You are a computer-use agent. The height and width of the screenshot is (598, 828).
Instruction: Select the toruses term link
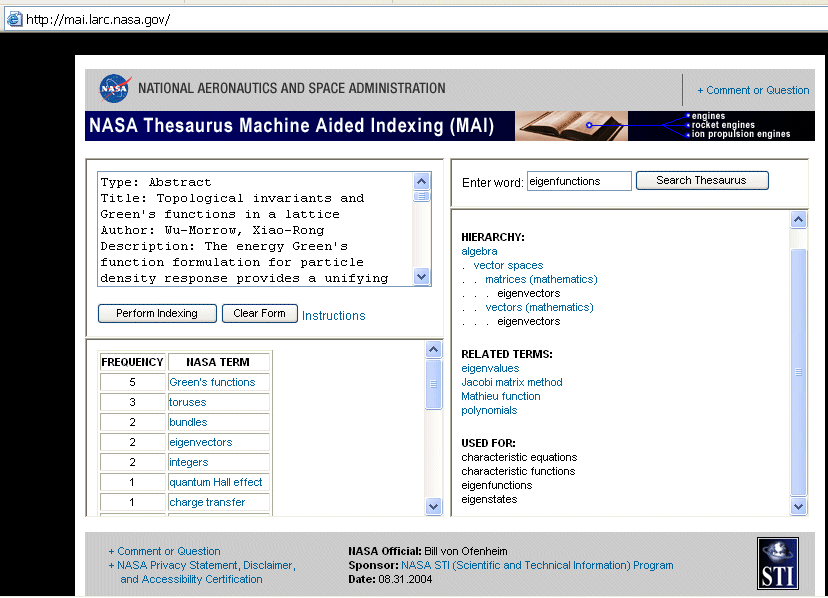click(x=188, y=402)
